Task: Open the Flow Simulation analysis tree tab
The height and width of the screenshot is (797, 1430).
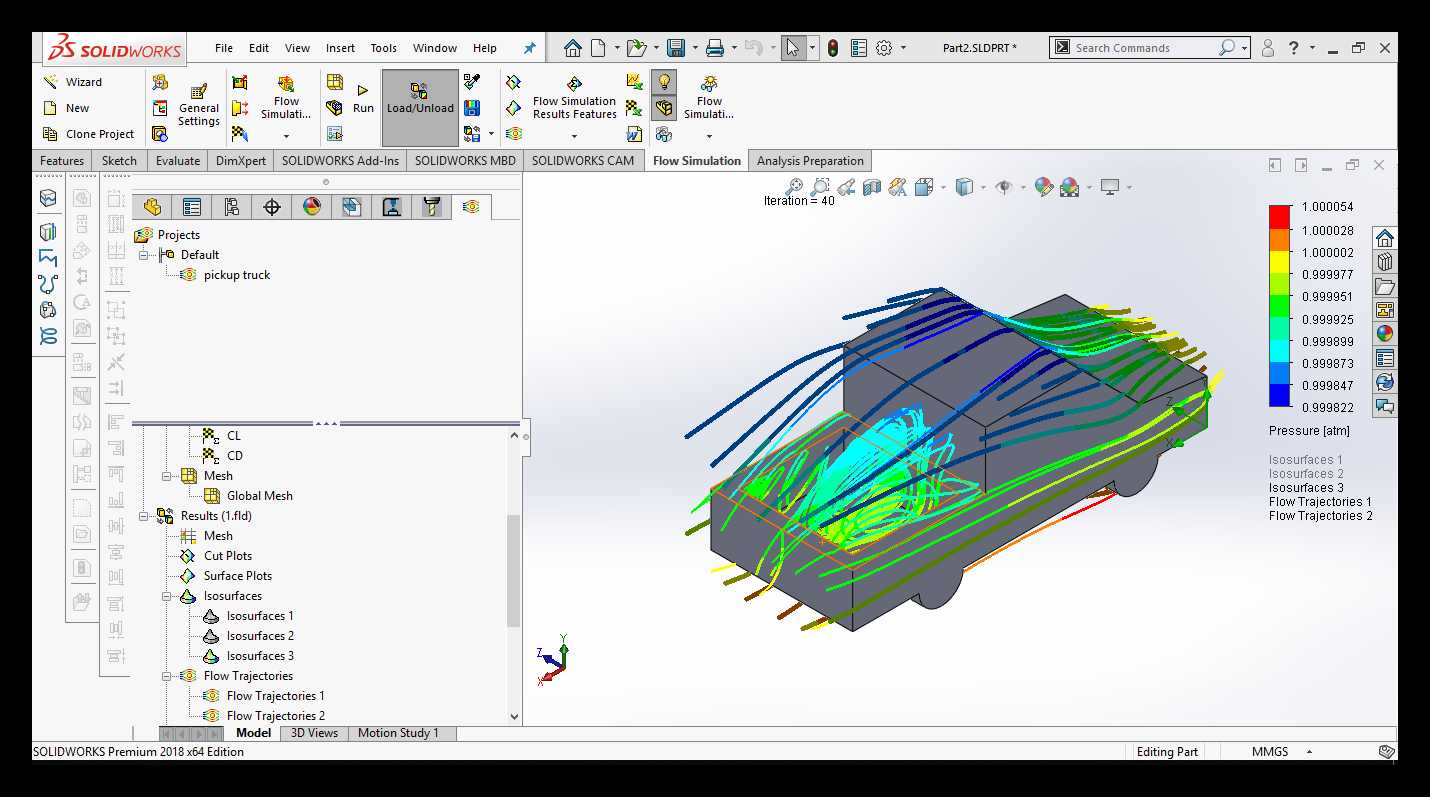Action: [x=471, y=207]
